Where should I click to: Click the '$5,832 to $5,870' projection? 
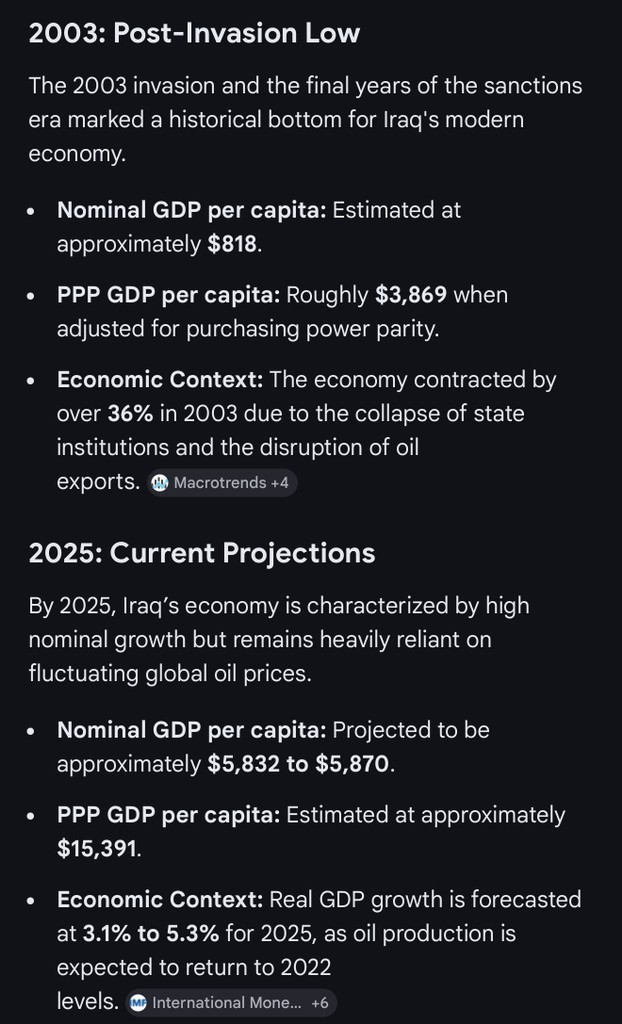coord(300,765)
